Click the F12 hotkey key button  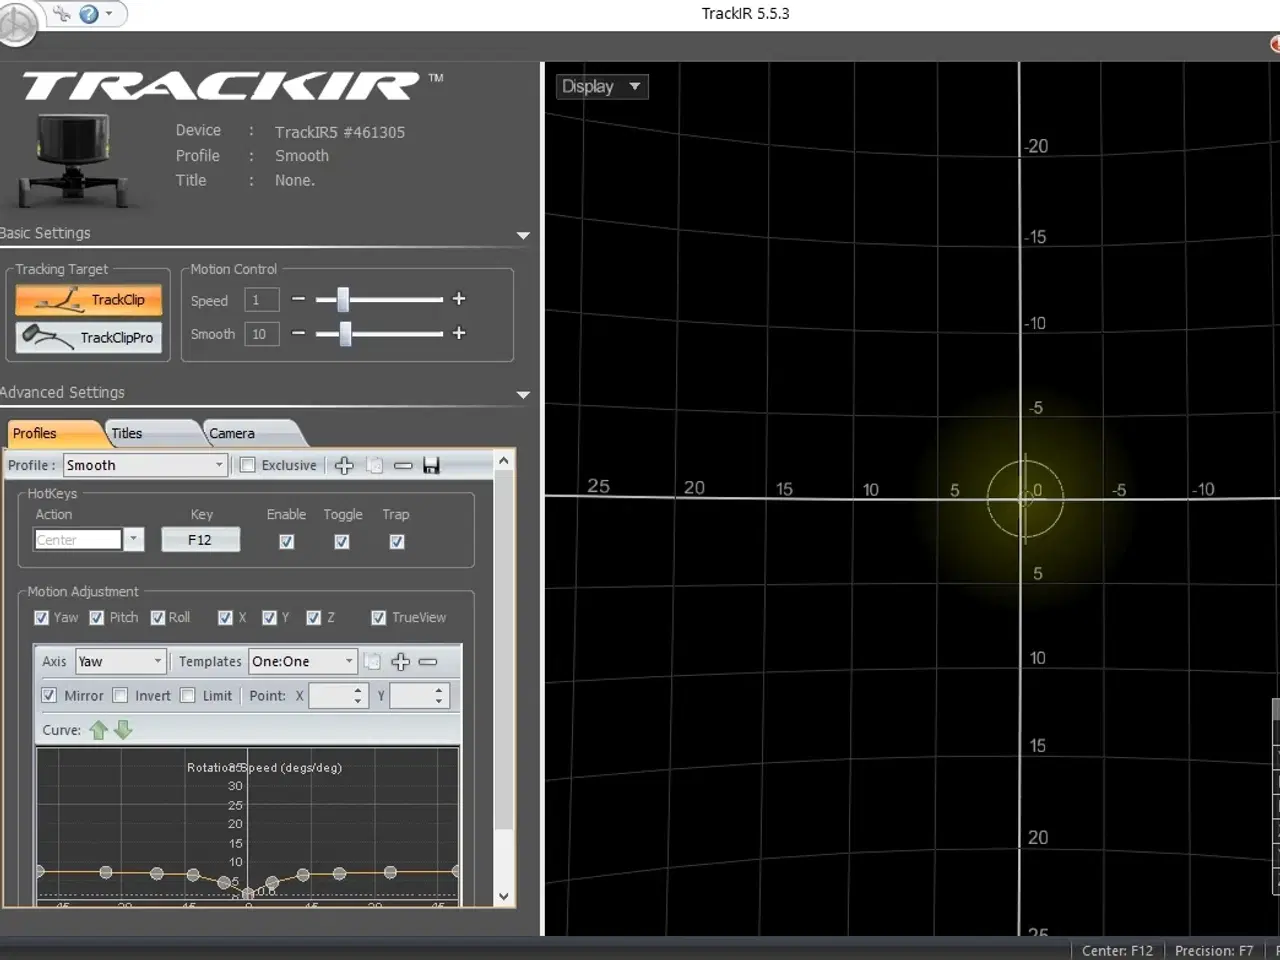tap(200, 540)
